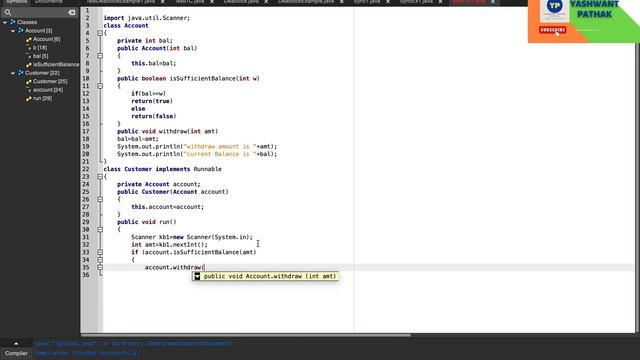640x360 pixels.
Task: Click the javac command line in messages
Action: [x=133, y=344]
